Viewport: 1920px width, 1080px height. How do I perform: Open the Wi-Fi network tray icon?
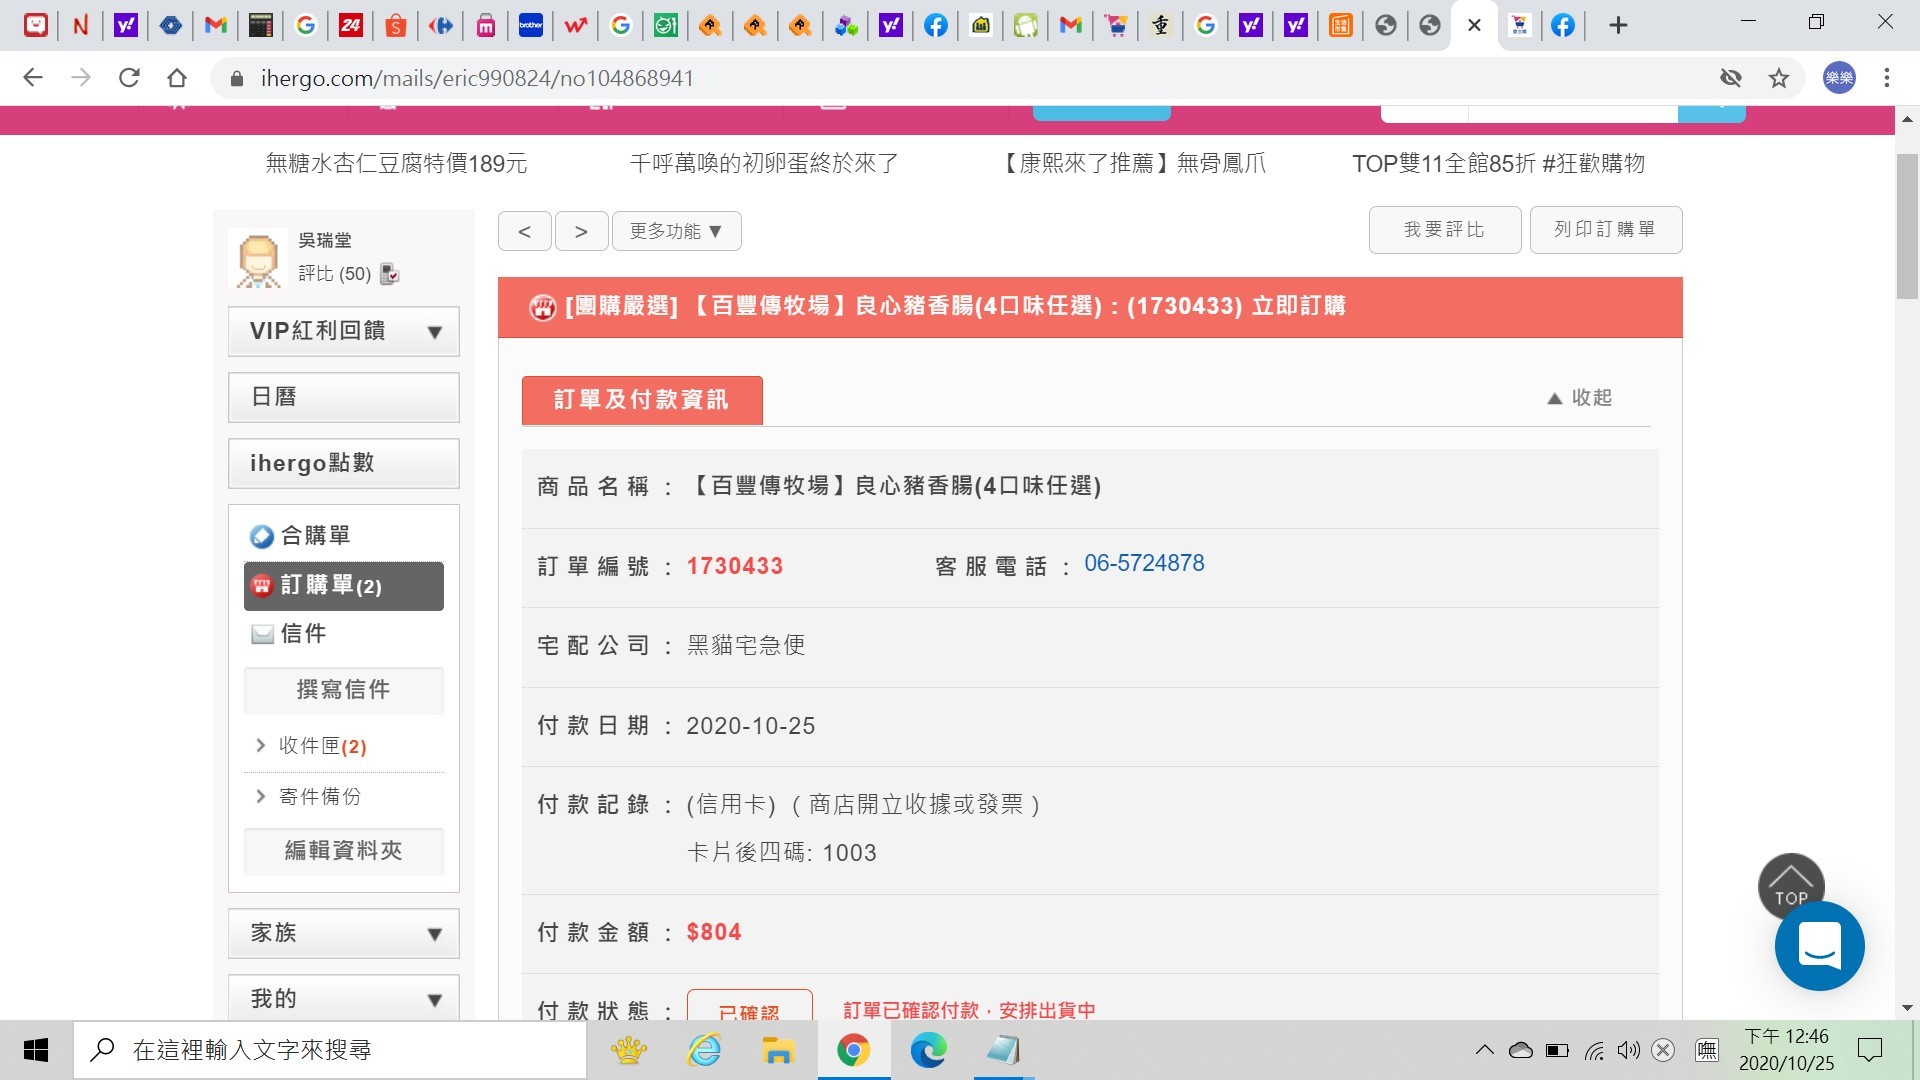click(x=1594, y=1050)
